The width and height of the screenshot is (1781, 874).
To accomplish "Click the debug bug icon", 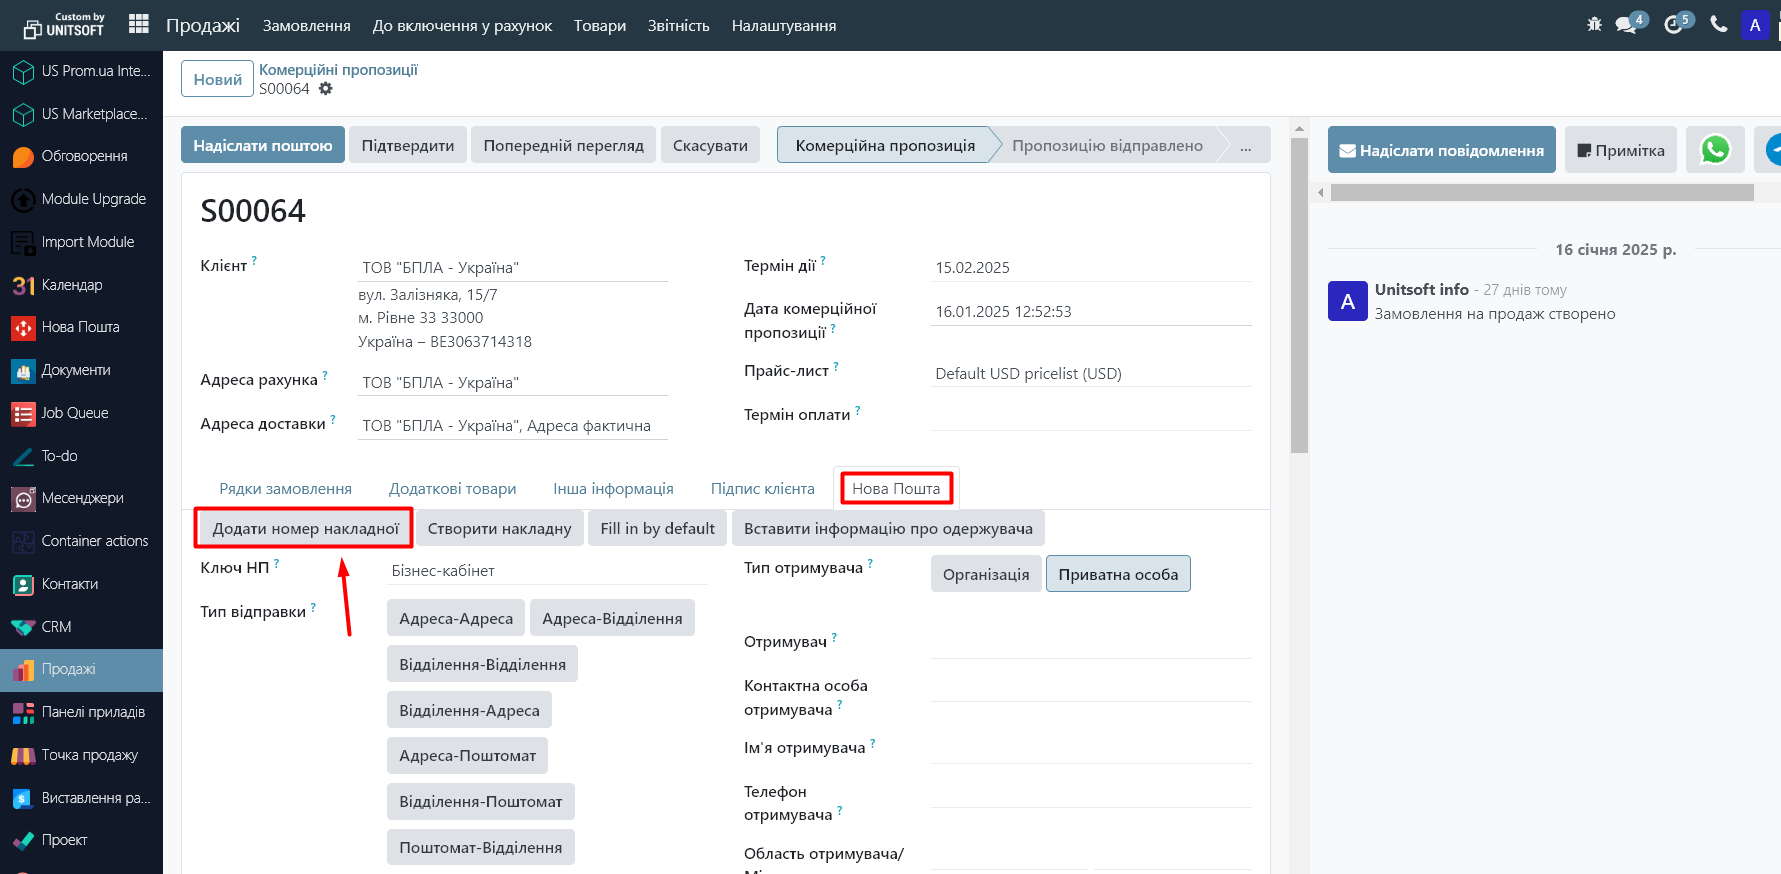I will pos(1594,24).
